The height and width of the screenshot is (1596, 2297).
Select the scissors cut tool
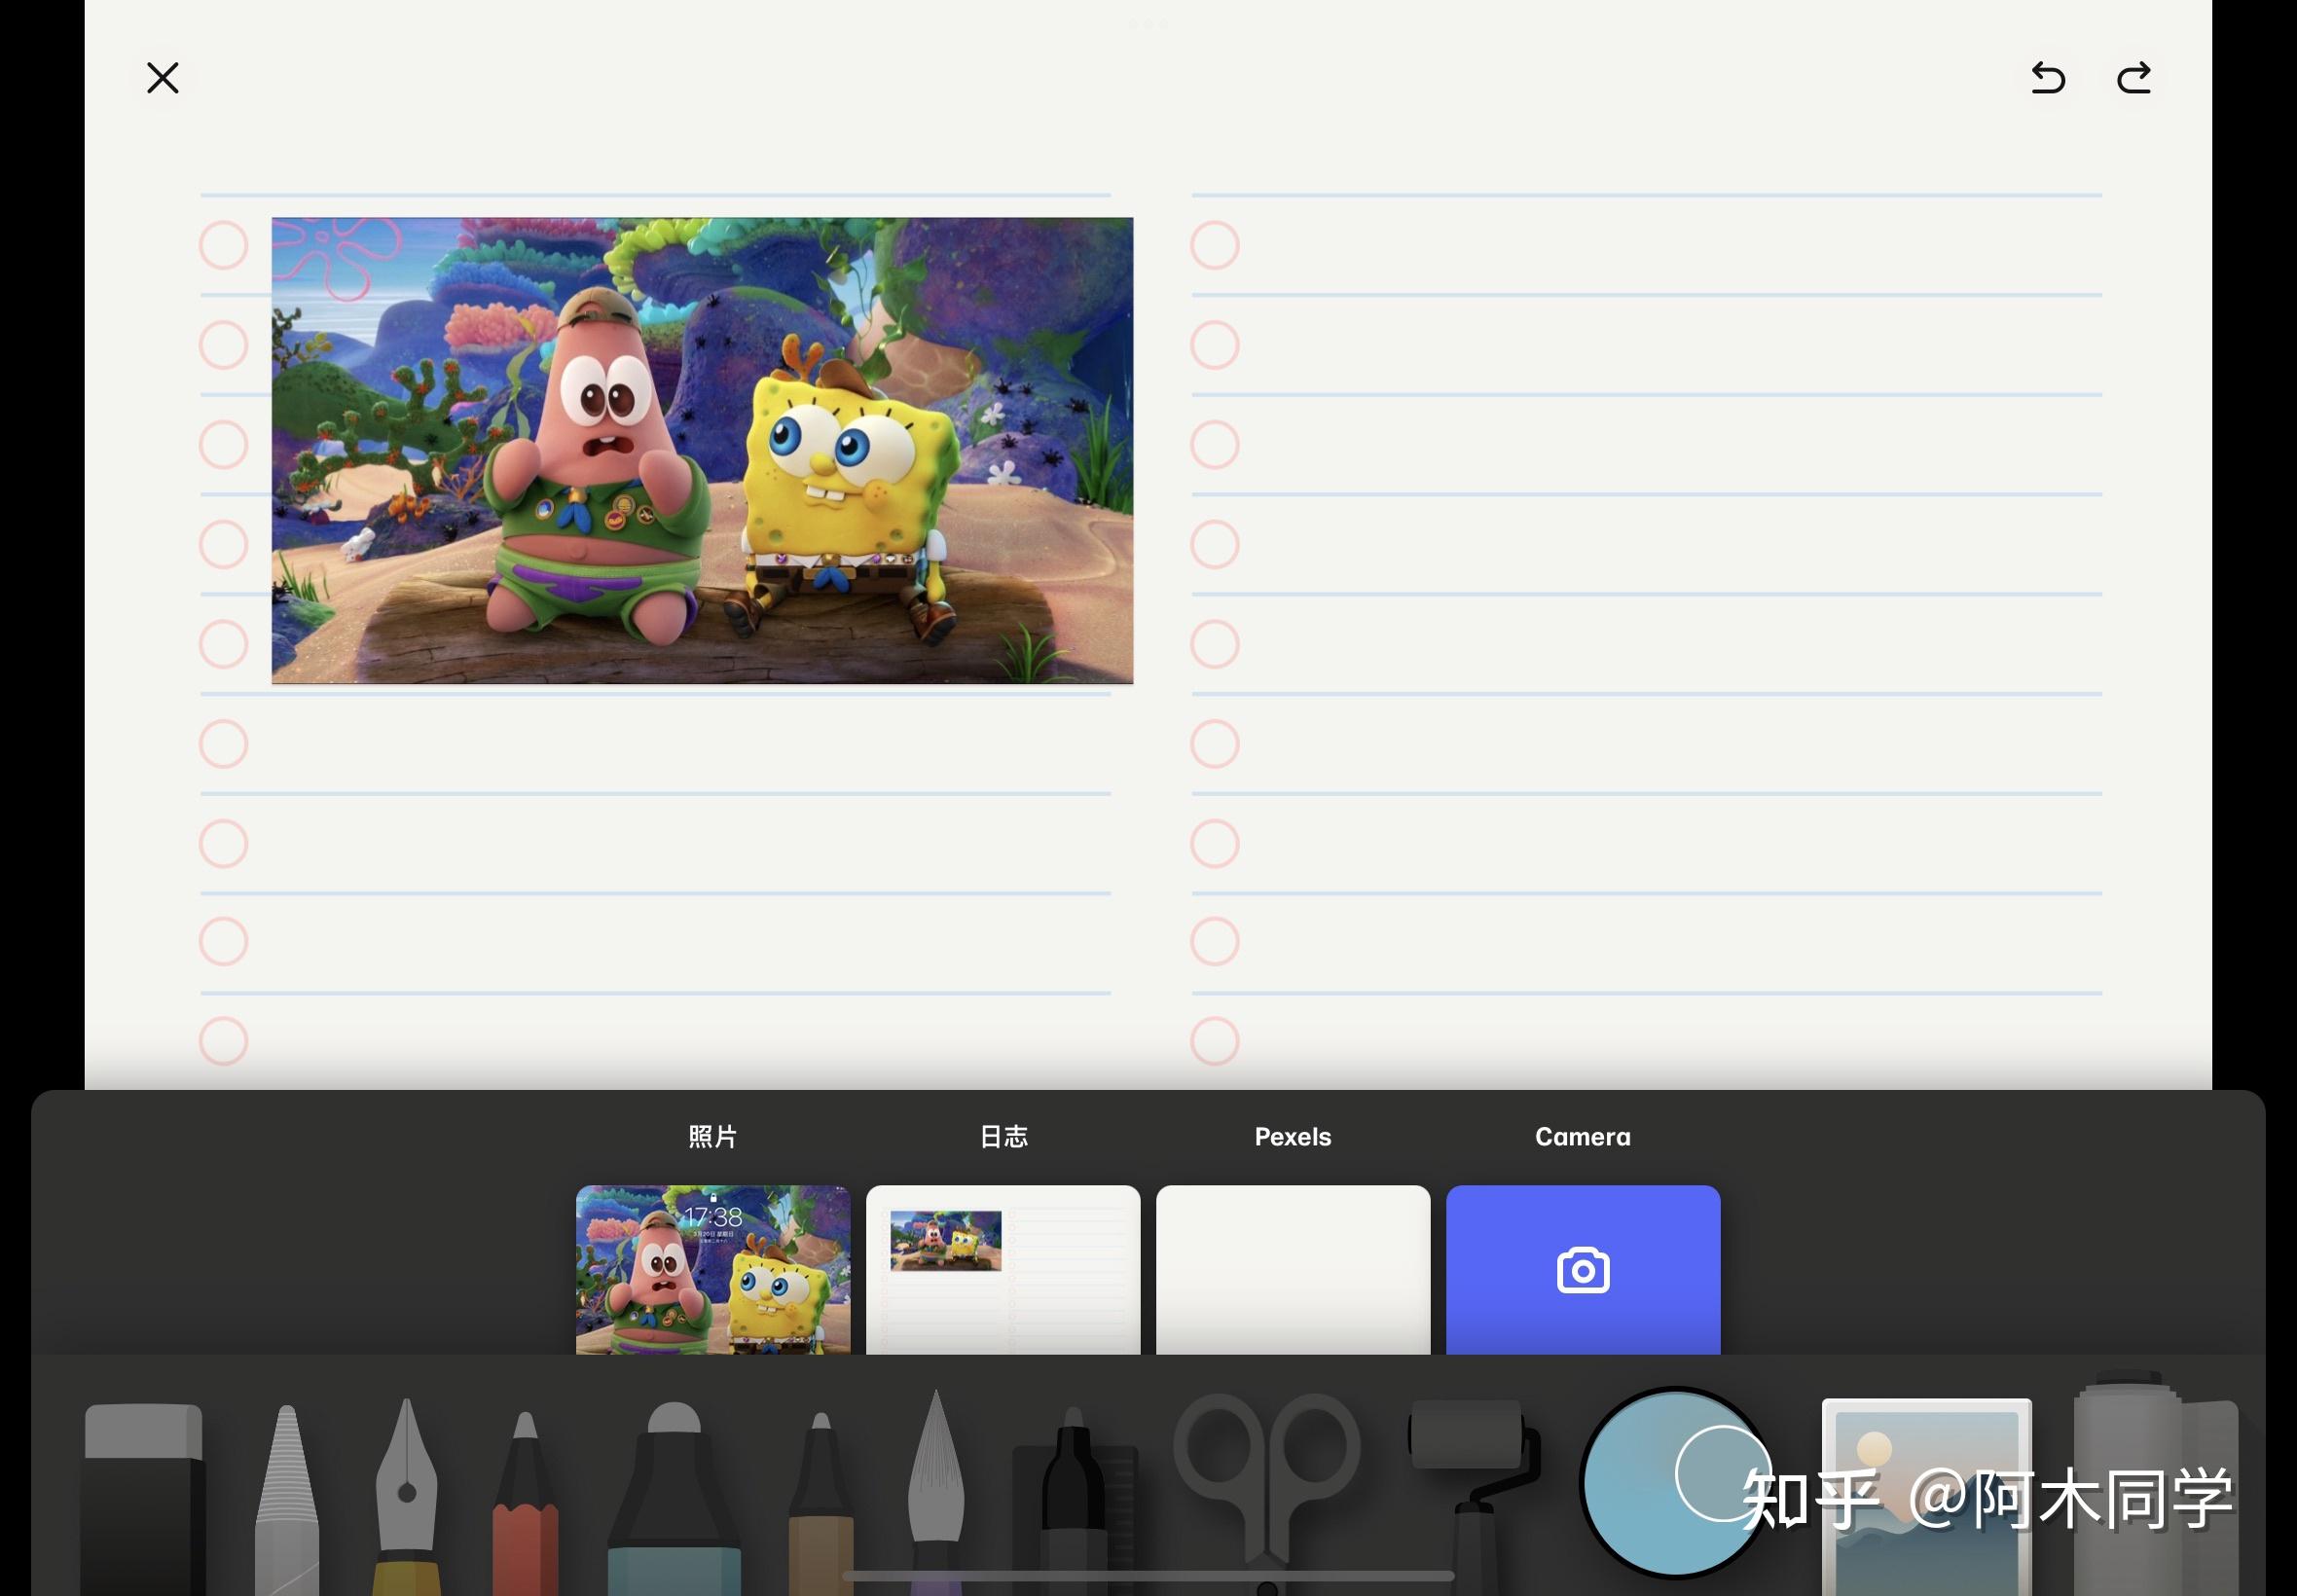[1266, 1494]
